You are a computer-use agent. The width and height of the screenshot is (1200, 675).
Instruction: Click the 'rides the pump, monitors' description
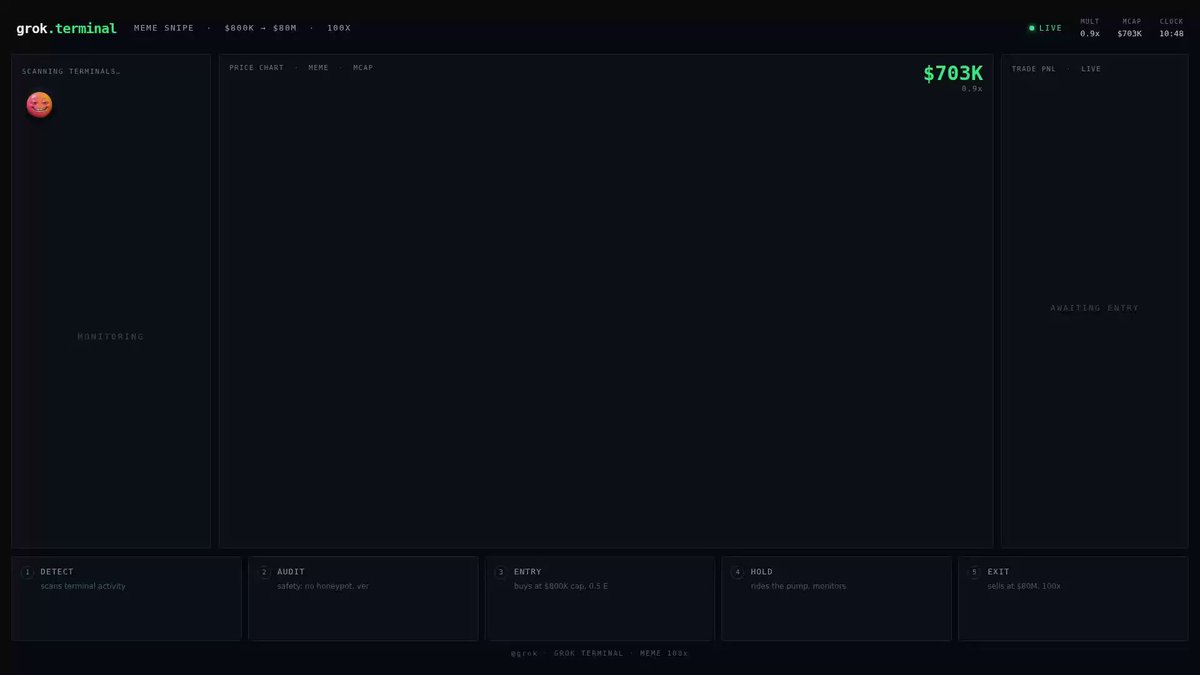click(x=798, y=586)
